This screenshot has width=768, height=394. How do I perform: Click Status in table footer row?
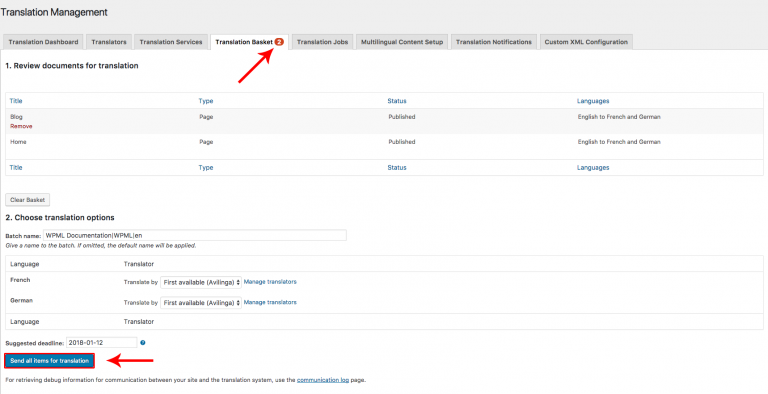pos(397,168)
